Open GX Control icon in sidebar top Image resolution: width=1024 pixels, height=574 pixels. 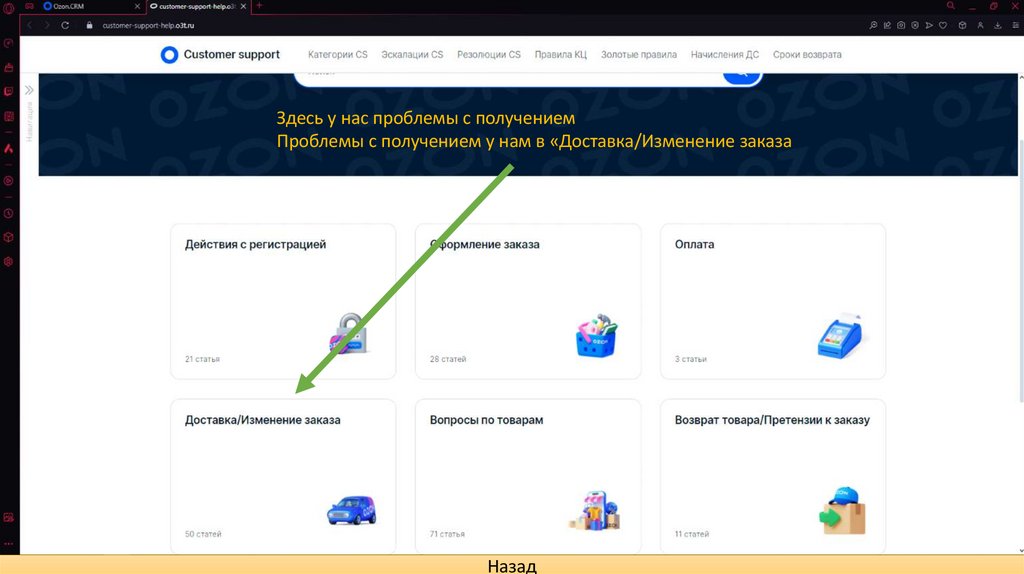pyautogui.click(x=8, y=43)
